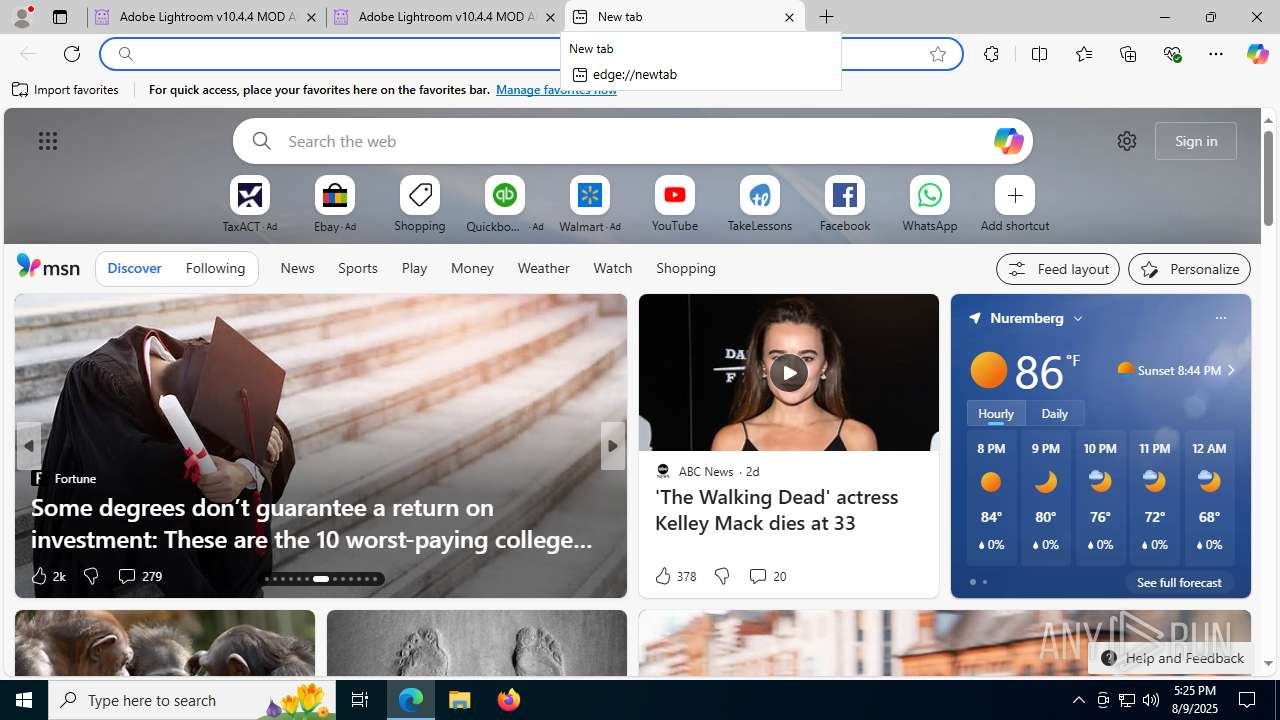Screen dimensions: 1280x720
Task: Open a new tab with plus
Action: click(x=826, y=17)
